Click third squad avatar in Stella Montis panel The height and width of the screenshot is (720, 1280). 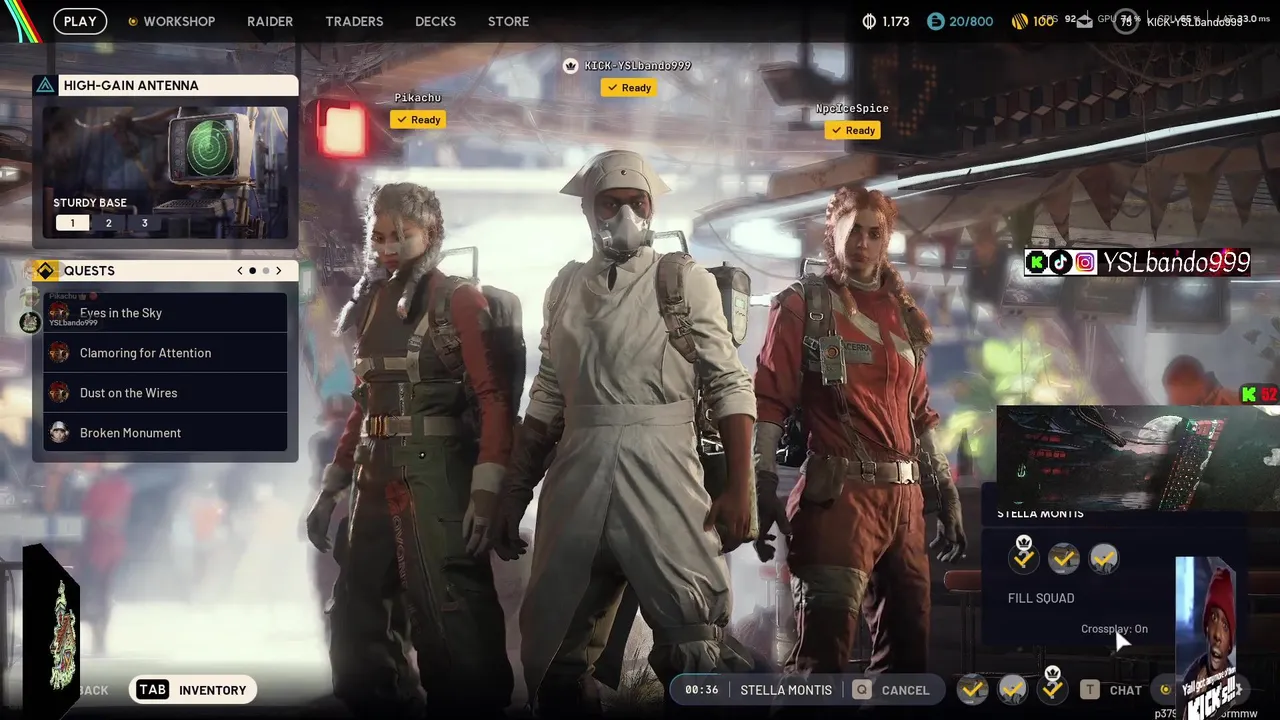1104,559
